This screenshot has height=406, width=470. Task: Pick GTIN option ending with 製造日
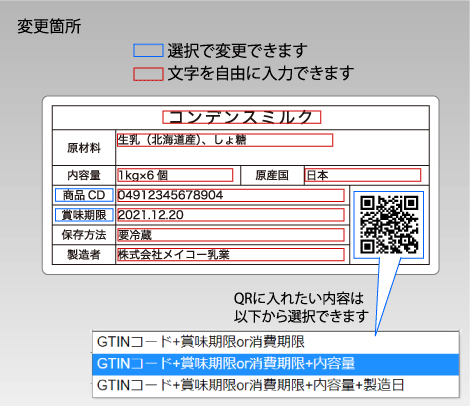click(276, 386)
